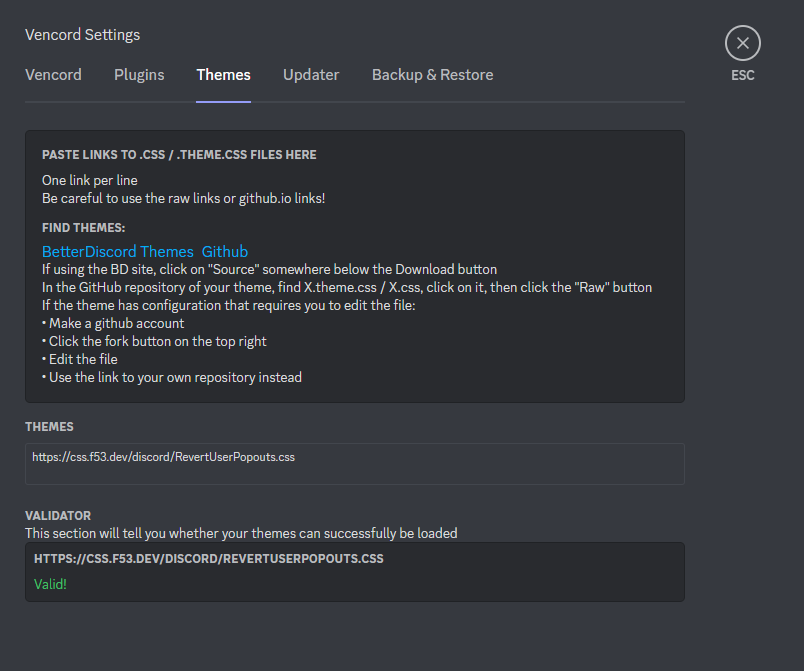Click the 'Edit the file' bullet
The height and width of the screenshot is (671, 804).
[x=79, y=359]
